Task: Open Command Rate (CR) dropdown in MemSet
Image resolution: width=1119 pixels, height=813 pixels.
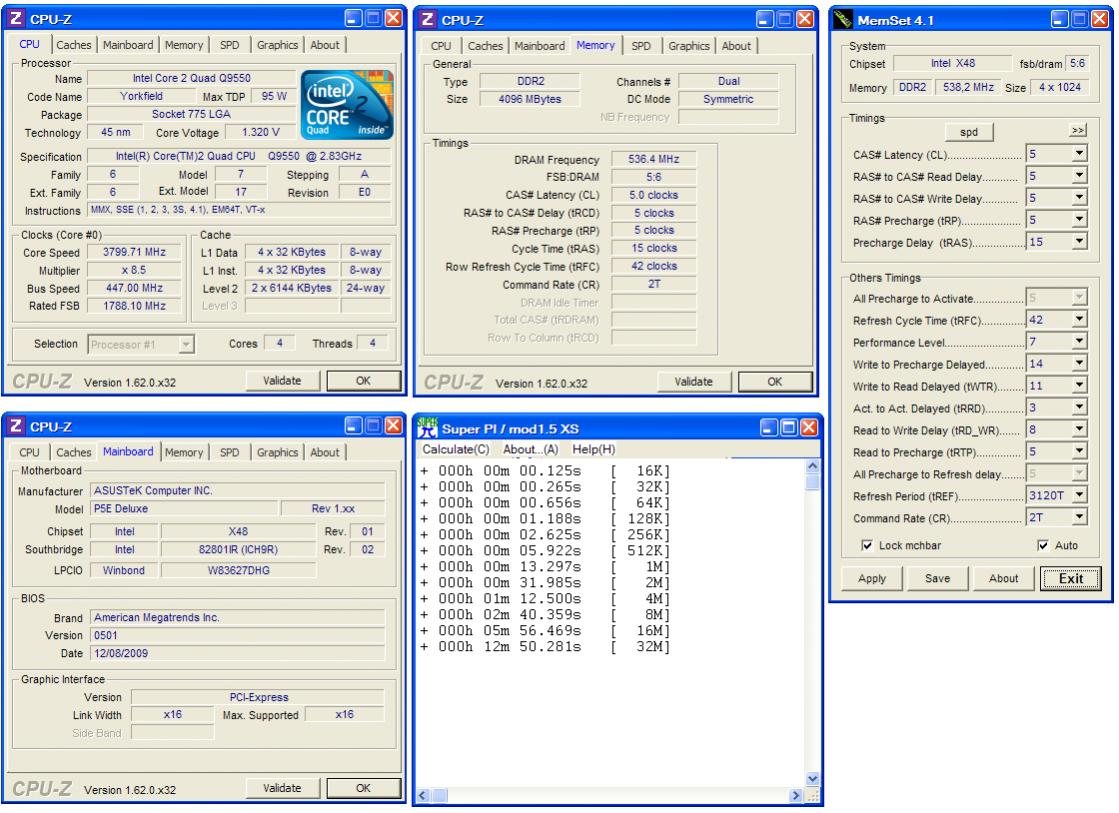Action: 1079,517
